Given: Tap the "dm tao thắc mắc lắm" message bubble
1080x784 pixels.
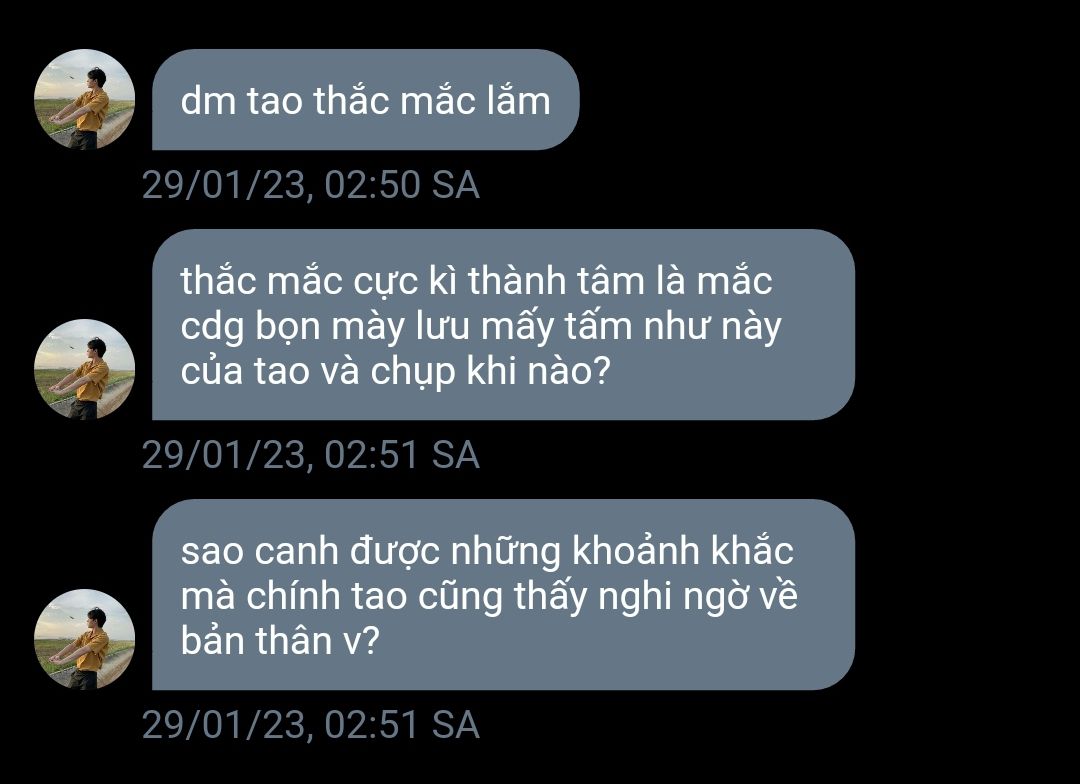Looking at the screenshot, I should click(x=366, y=99).
